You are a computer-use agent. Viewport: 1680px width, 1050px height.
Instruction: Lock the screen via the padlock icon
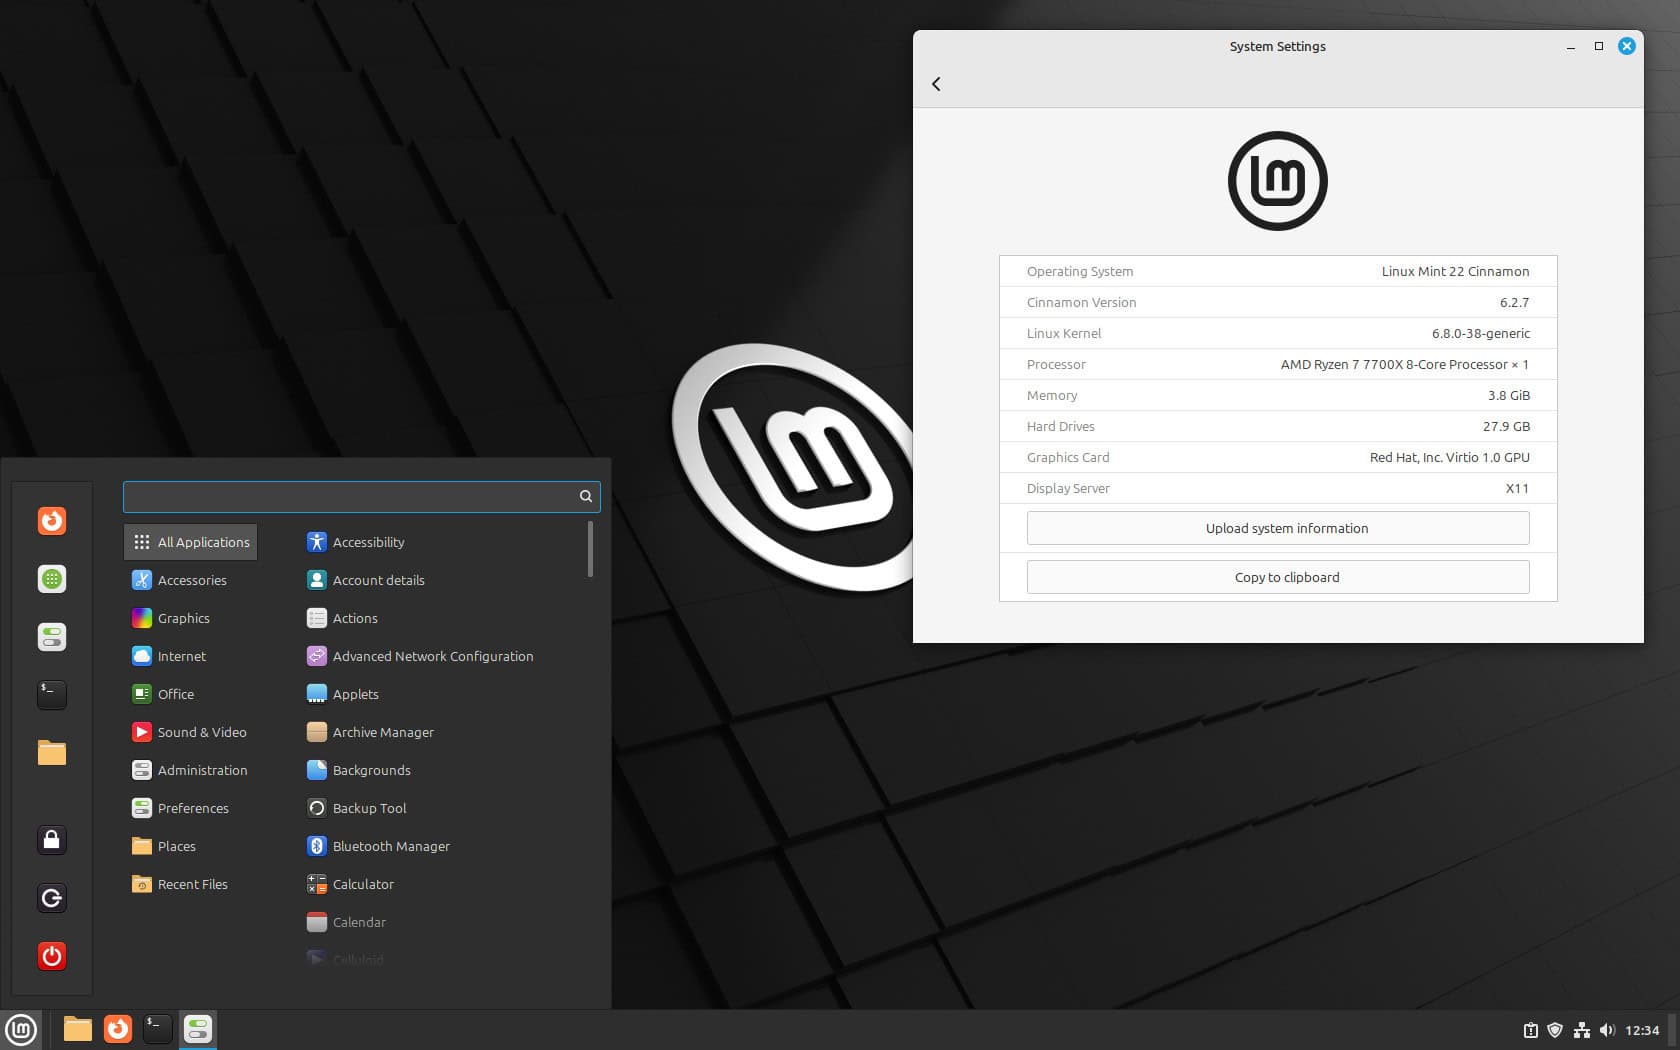click(x=51, y=840)
